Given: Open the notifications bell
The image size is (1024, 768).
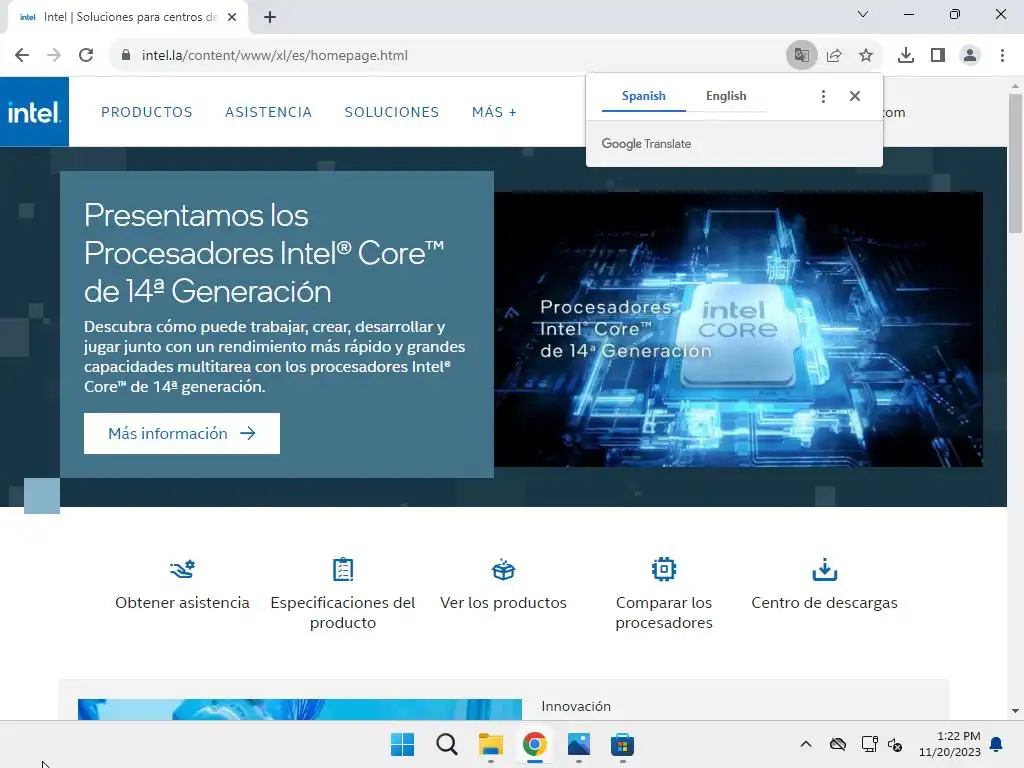Looking at the screenshot, I should tap(997, 744).
